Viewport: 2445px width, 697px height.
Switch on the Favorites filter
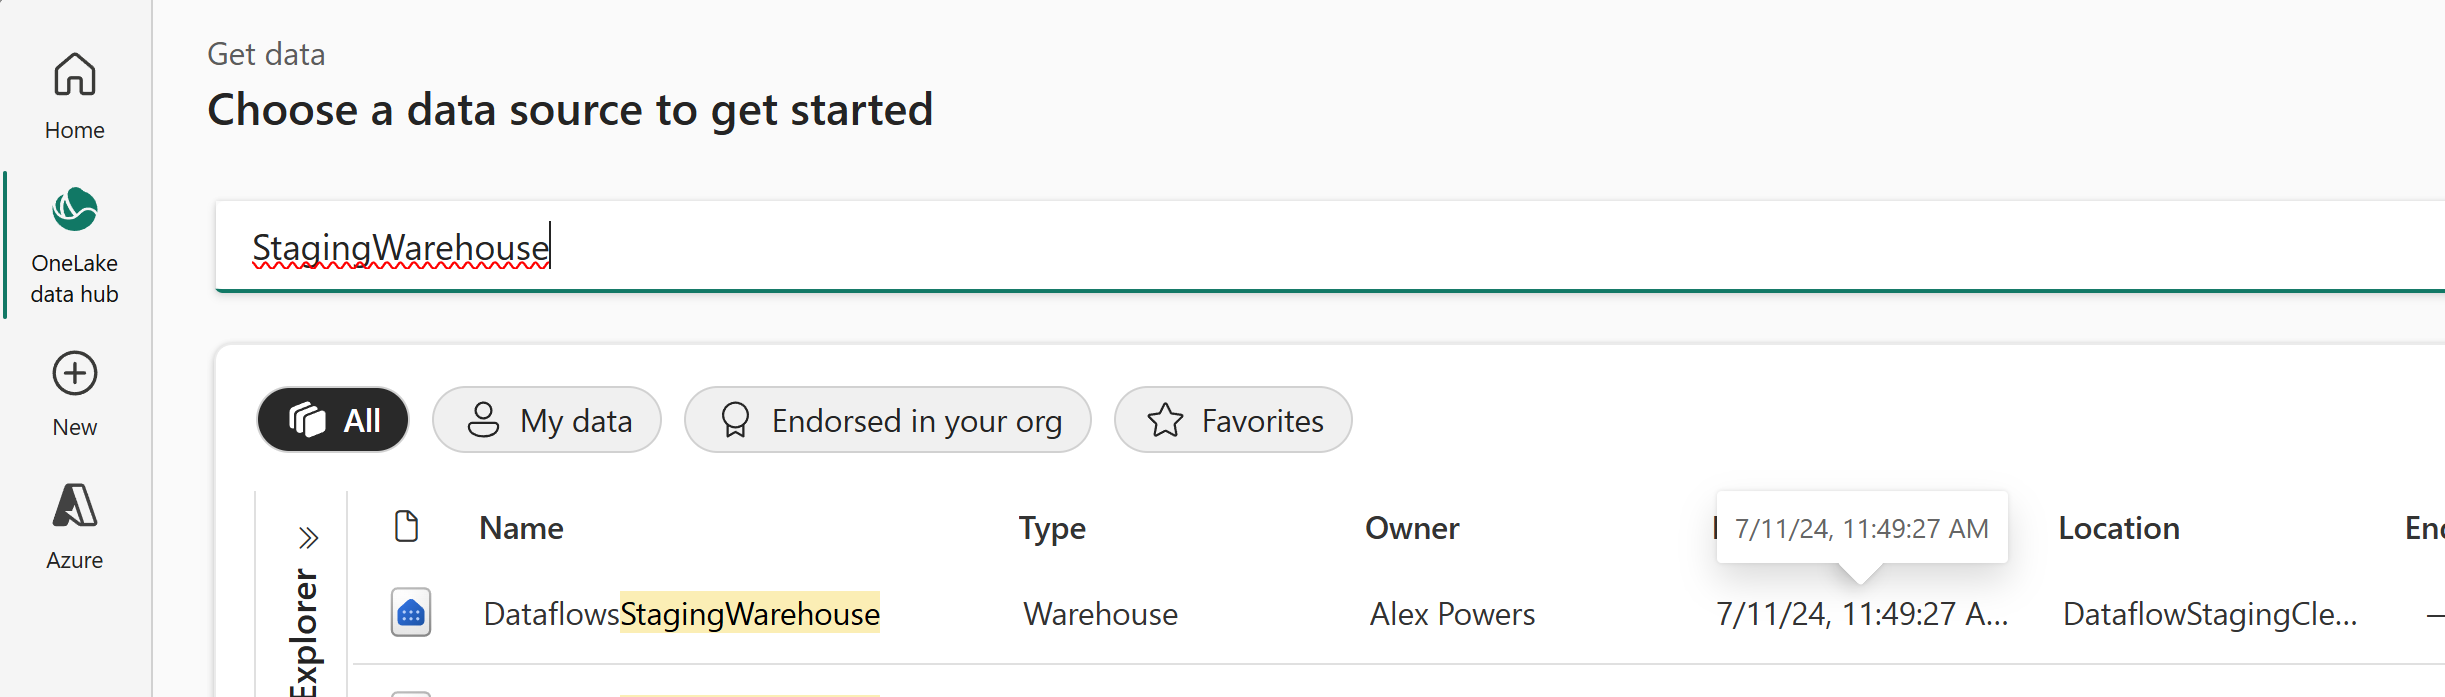click(1232, 420)
